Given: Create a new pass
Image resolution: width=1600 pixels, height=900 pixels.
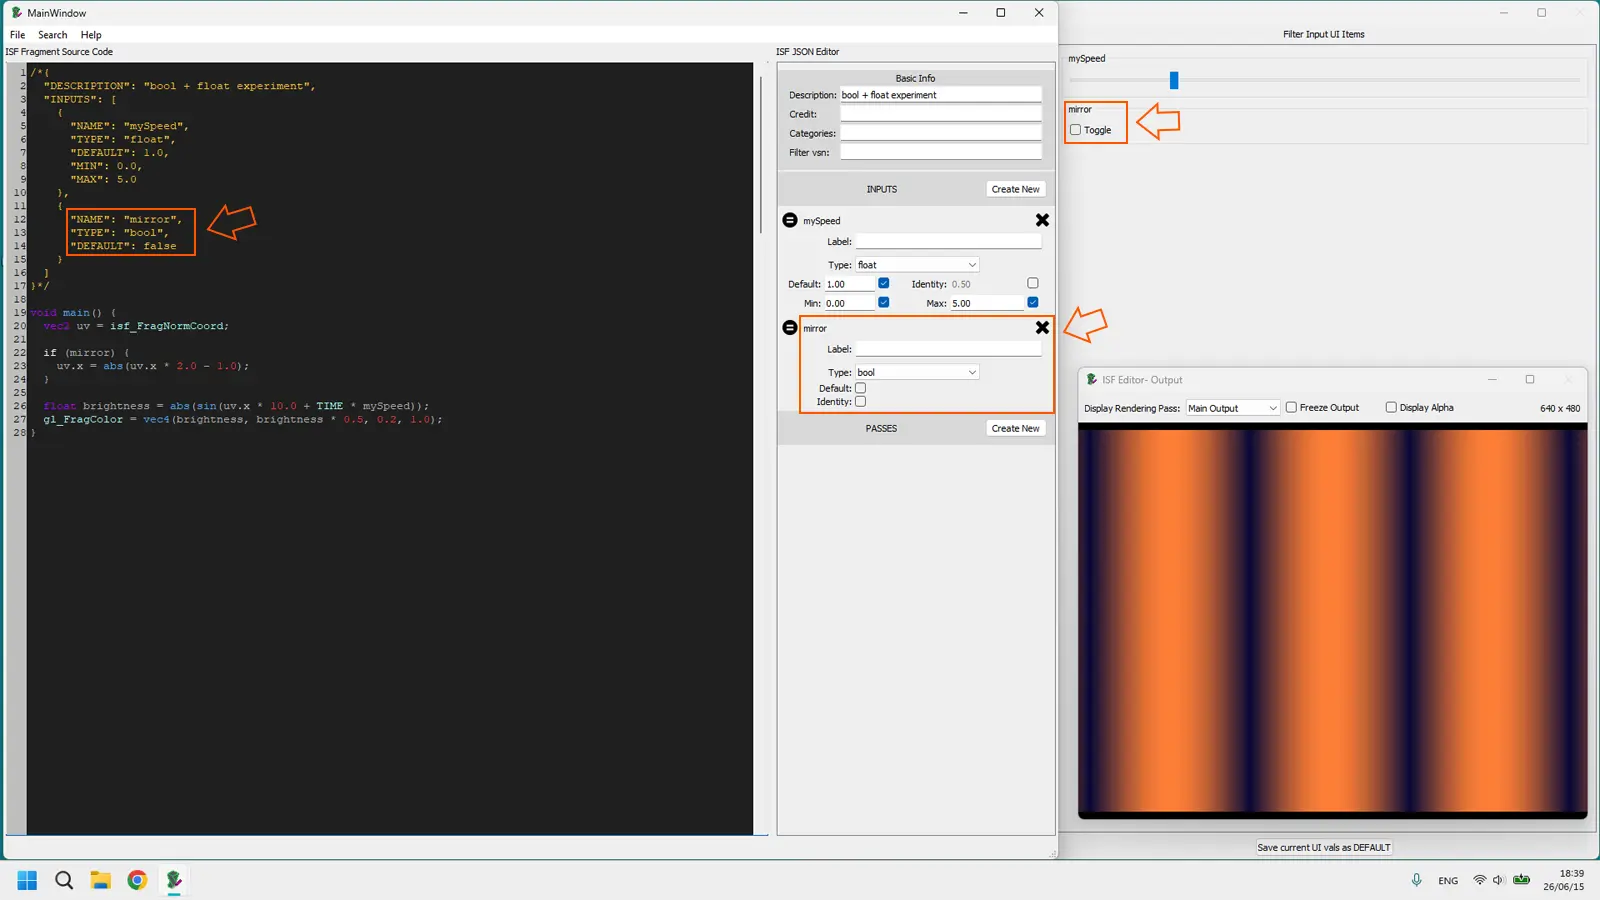Looking at the screenshot, I should [1015, 428].
